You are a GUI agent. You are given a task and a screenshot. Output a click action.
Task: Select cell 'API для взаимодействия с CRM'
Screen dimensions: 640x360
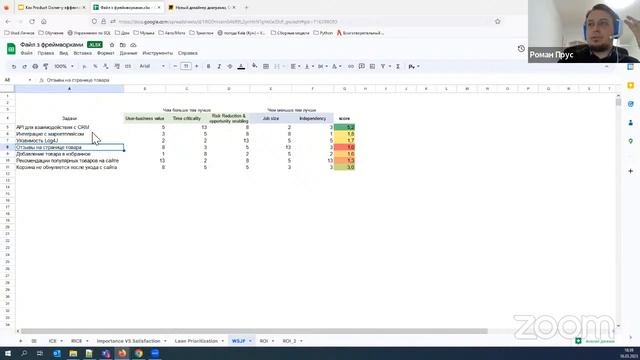point(69,127)
